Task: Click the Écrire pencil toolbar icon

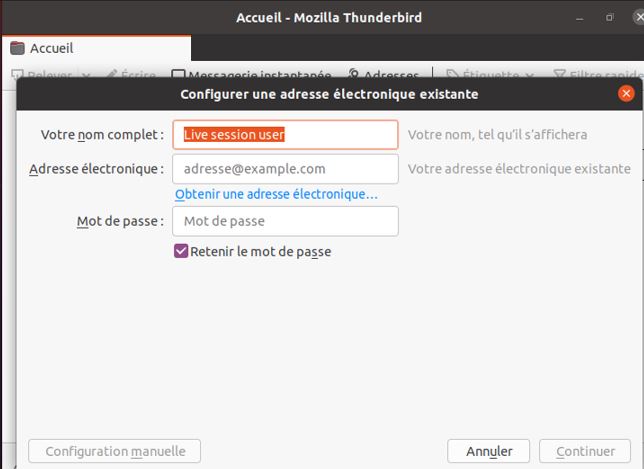Action: point(112,75)
